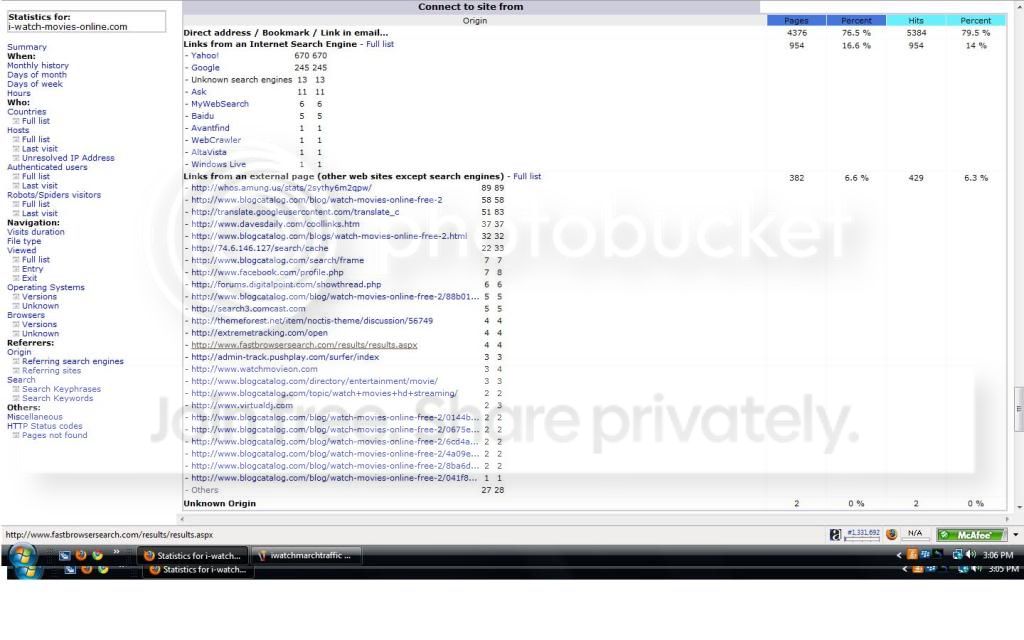This screenshot has height=640, width=1024.
Task: Open the Hours report
Action: click(x=19, y=93)
